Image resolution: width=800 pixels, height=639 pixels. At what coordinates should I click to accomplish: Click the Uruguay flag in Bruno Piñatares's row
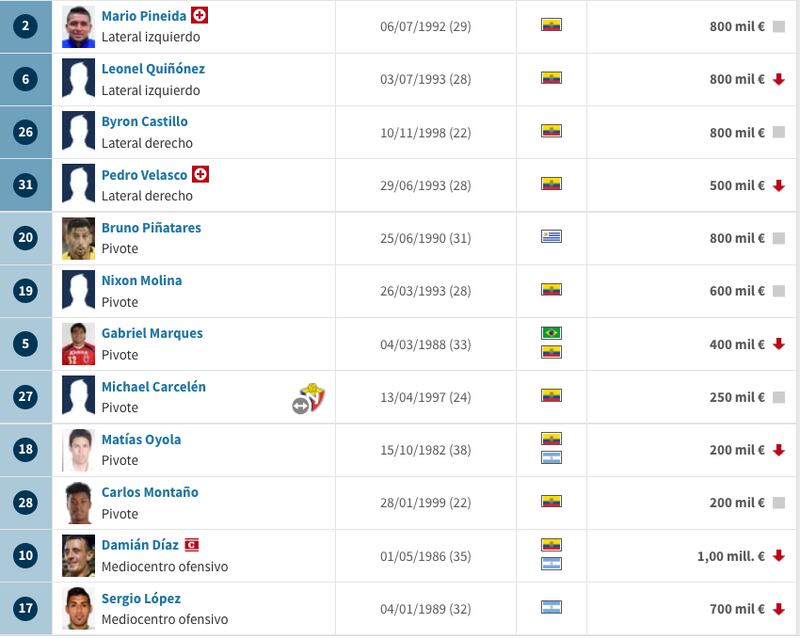click(551, 236)
